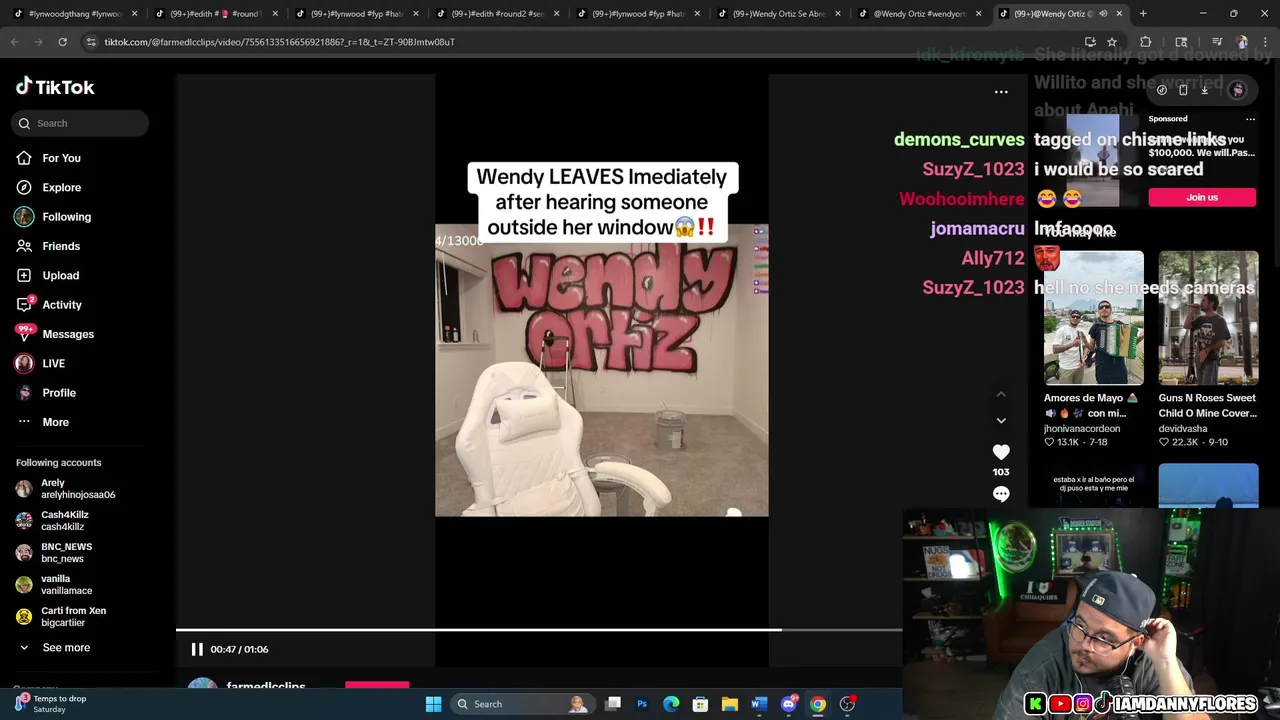Image resolution: width=1280 pixels, height=720 pixels.
Task: Click the TikTok logo
Action: coord(55,87)
